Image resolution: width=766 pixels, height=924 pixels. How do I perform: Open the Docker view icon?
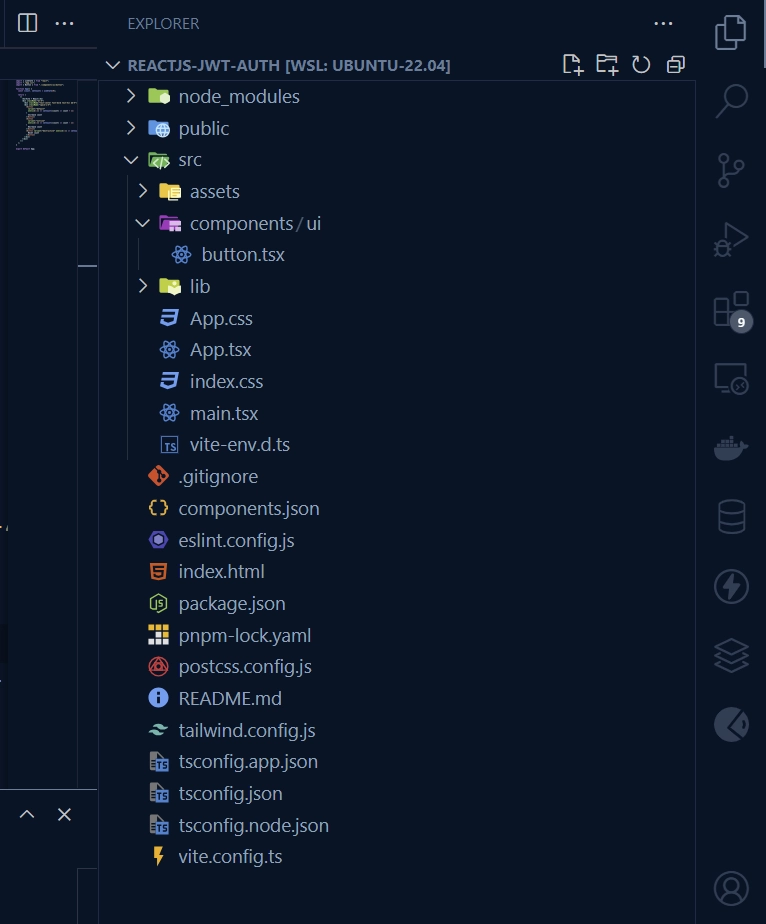(x=731, y=448)
